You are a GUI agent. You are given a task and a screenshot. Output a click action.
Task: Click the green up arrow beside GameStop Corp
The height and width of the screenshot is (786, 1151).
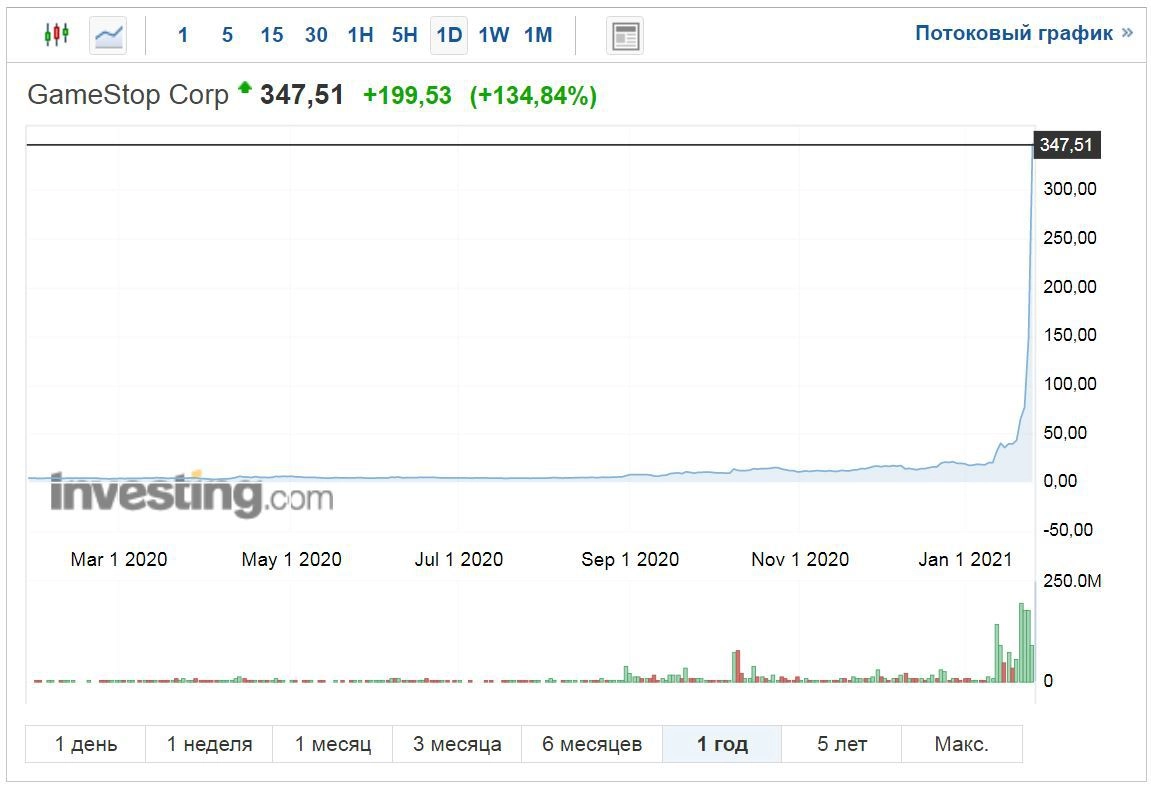coord(245,89)
